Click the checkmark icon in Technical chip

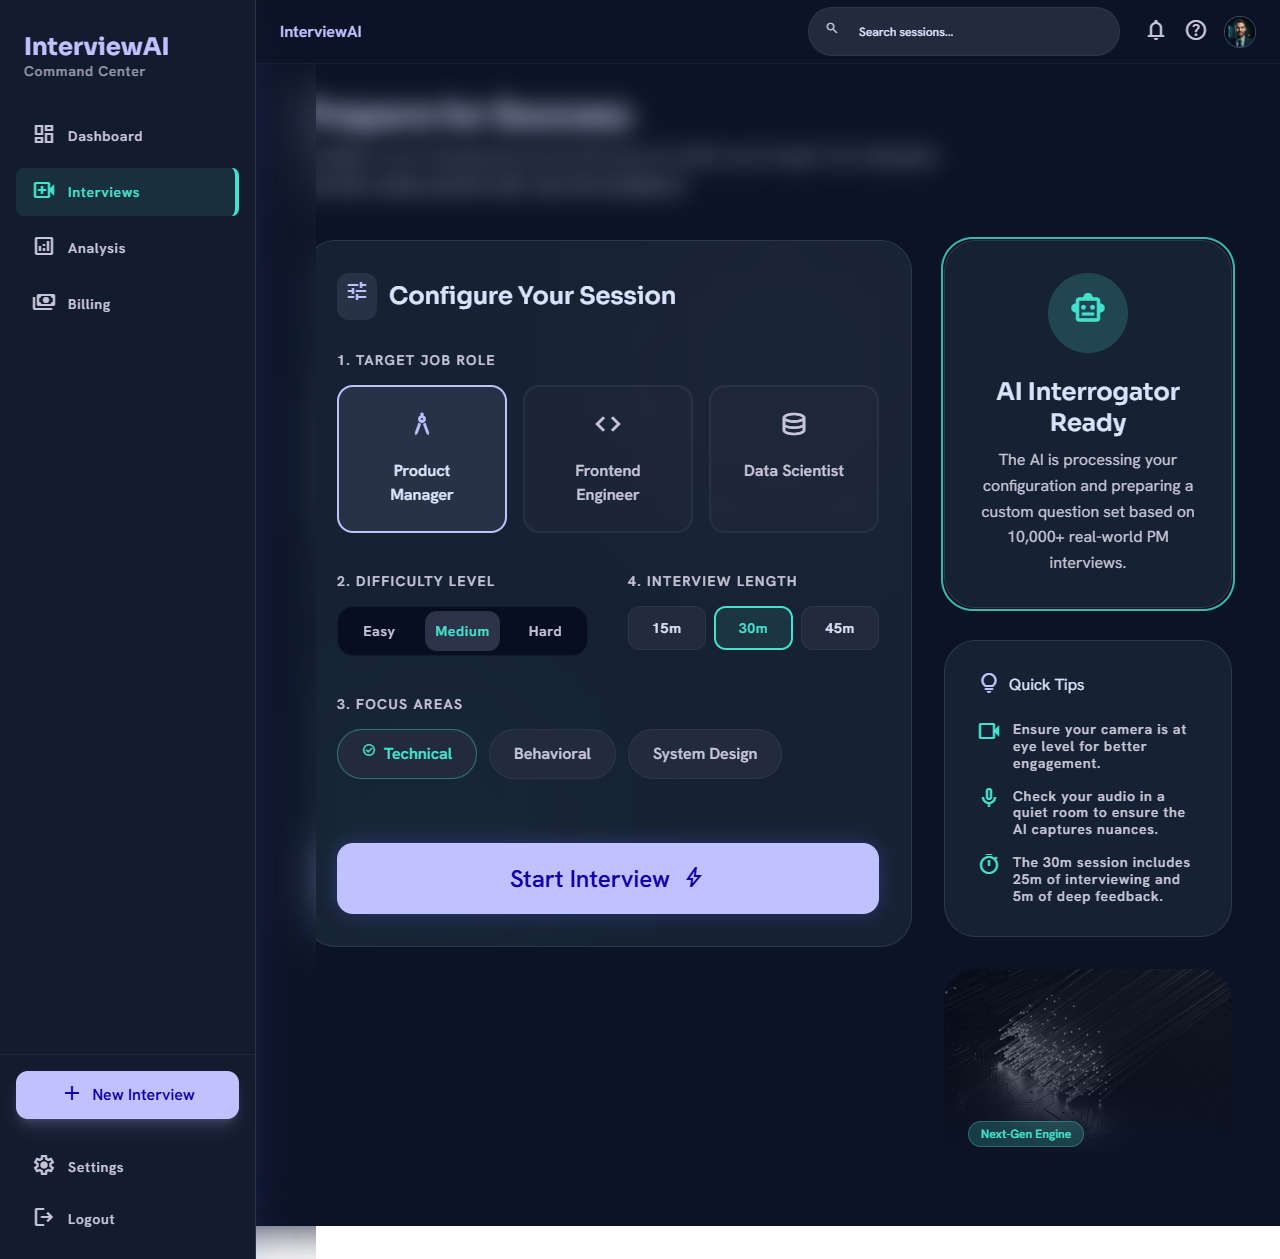(369, 751)
